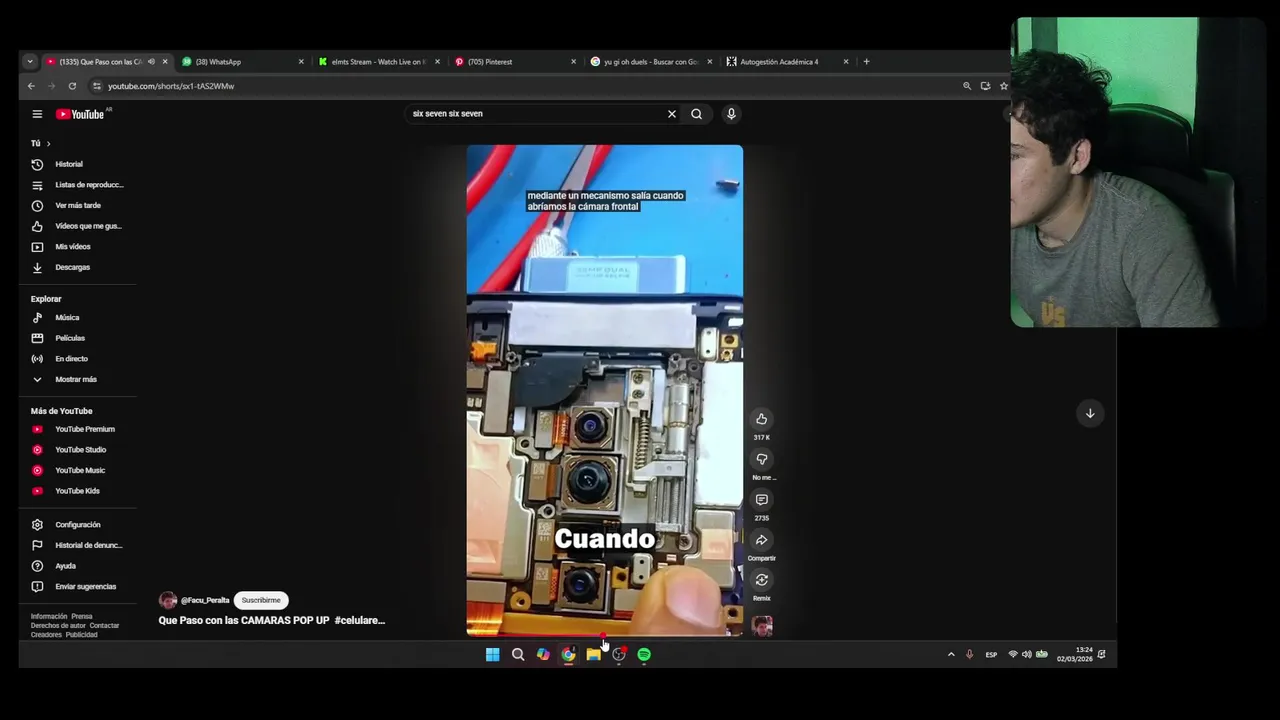Image resolution: width=1280 pixels, height=720 pixels.
Task: Open the tab search dropdown arrow
Action: [x=30, y=62]
